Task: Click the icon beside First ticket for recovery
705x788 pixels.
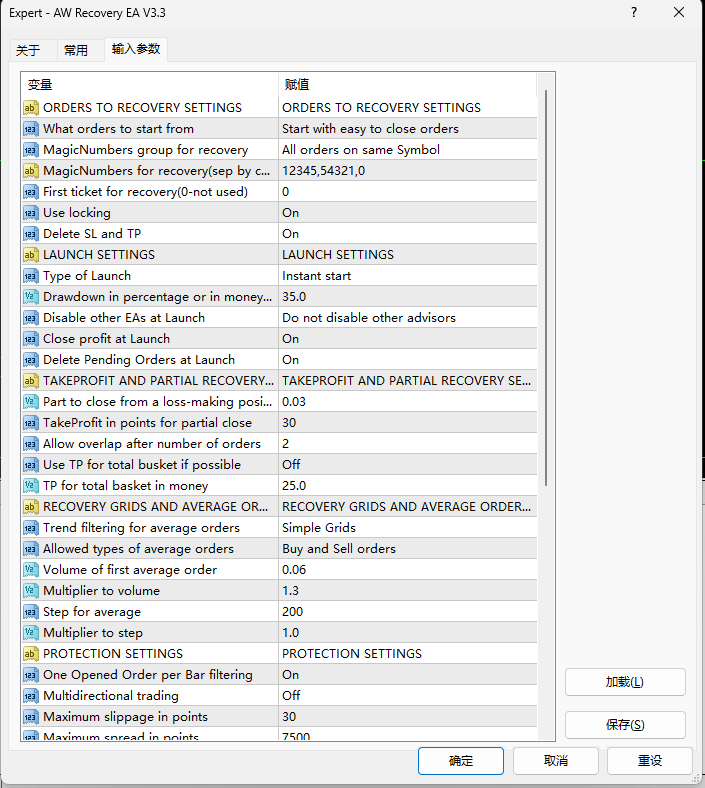Action: pos(31,191)
